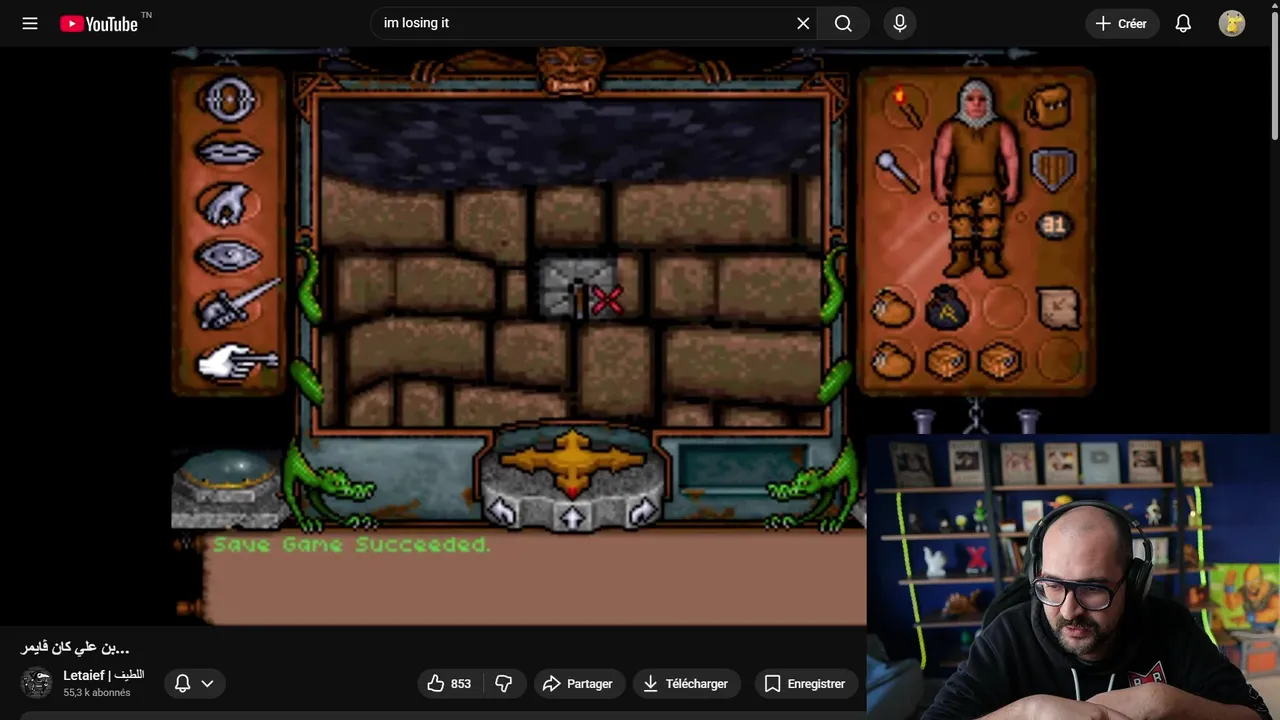Click the second wooden box in inventory
The image size is (1280, 720).
click(999, 361)
